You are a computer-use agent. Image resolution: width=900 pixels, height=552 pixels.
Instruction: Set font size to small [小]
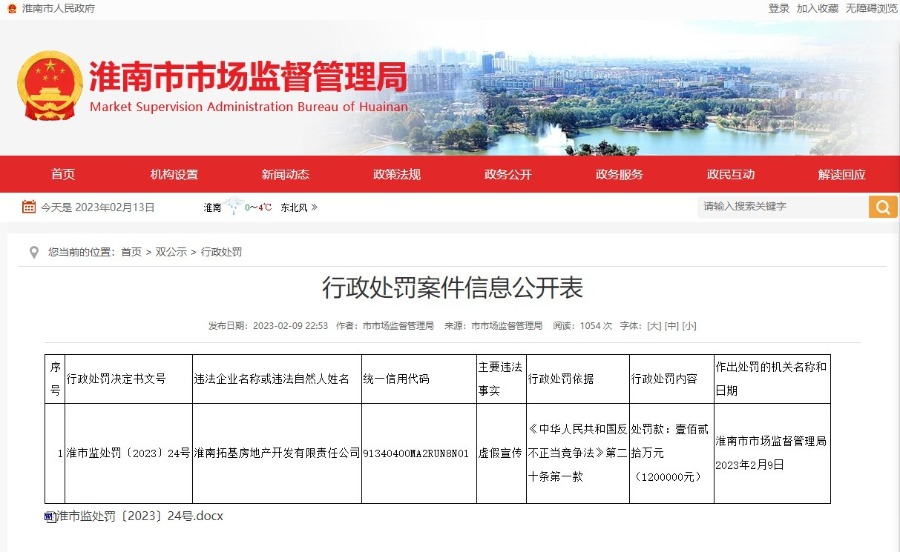click(689, 326)
